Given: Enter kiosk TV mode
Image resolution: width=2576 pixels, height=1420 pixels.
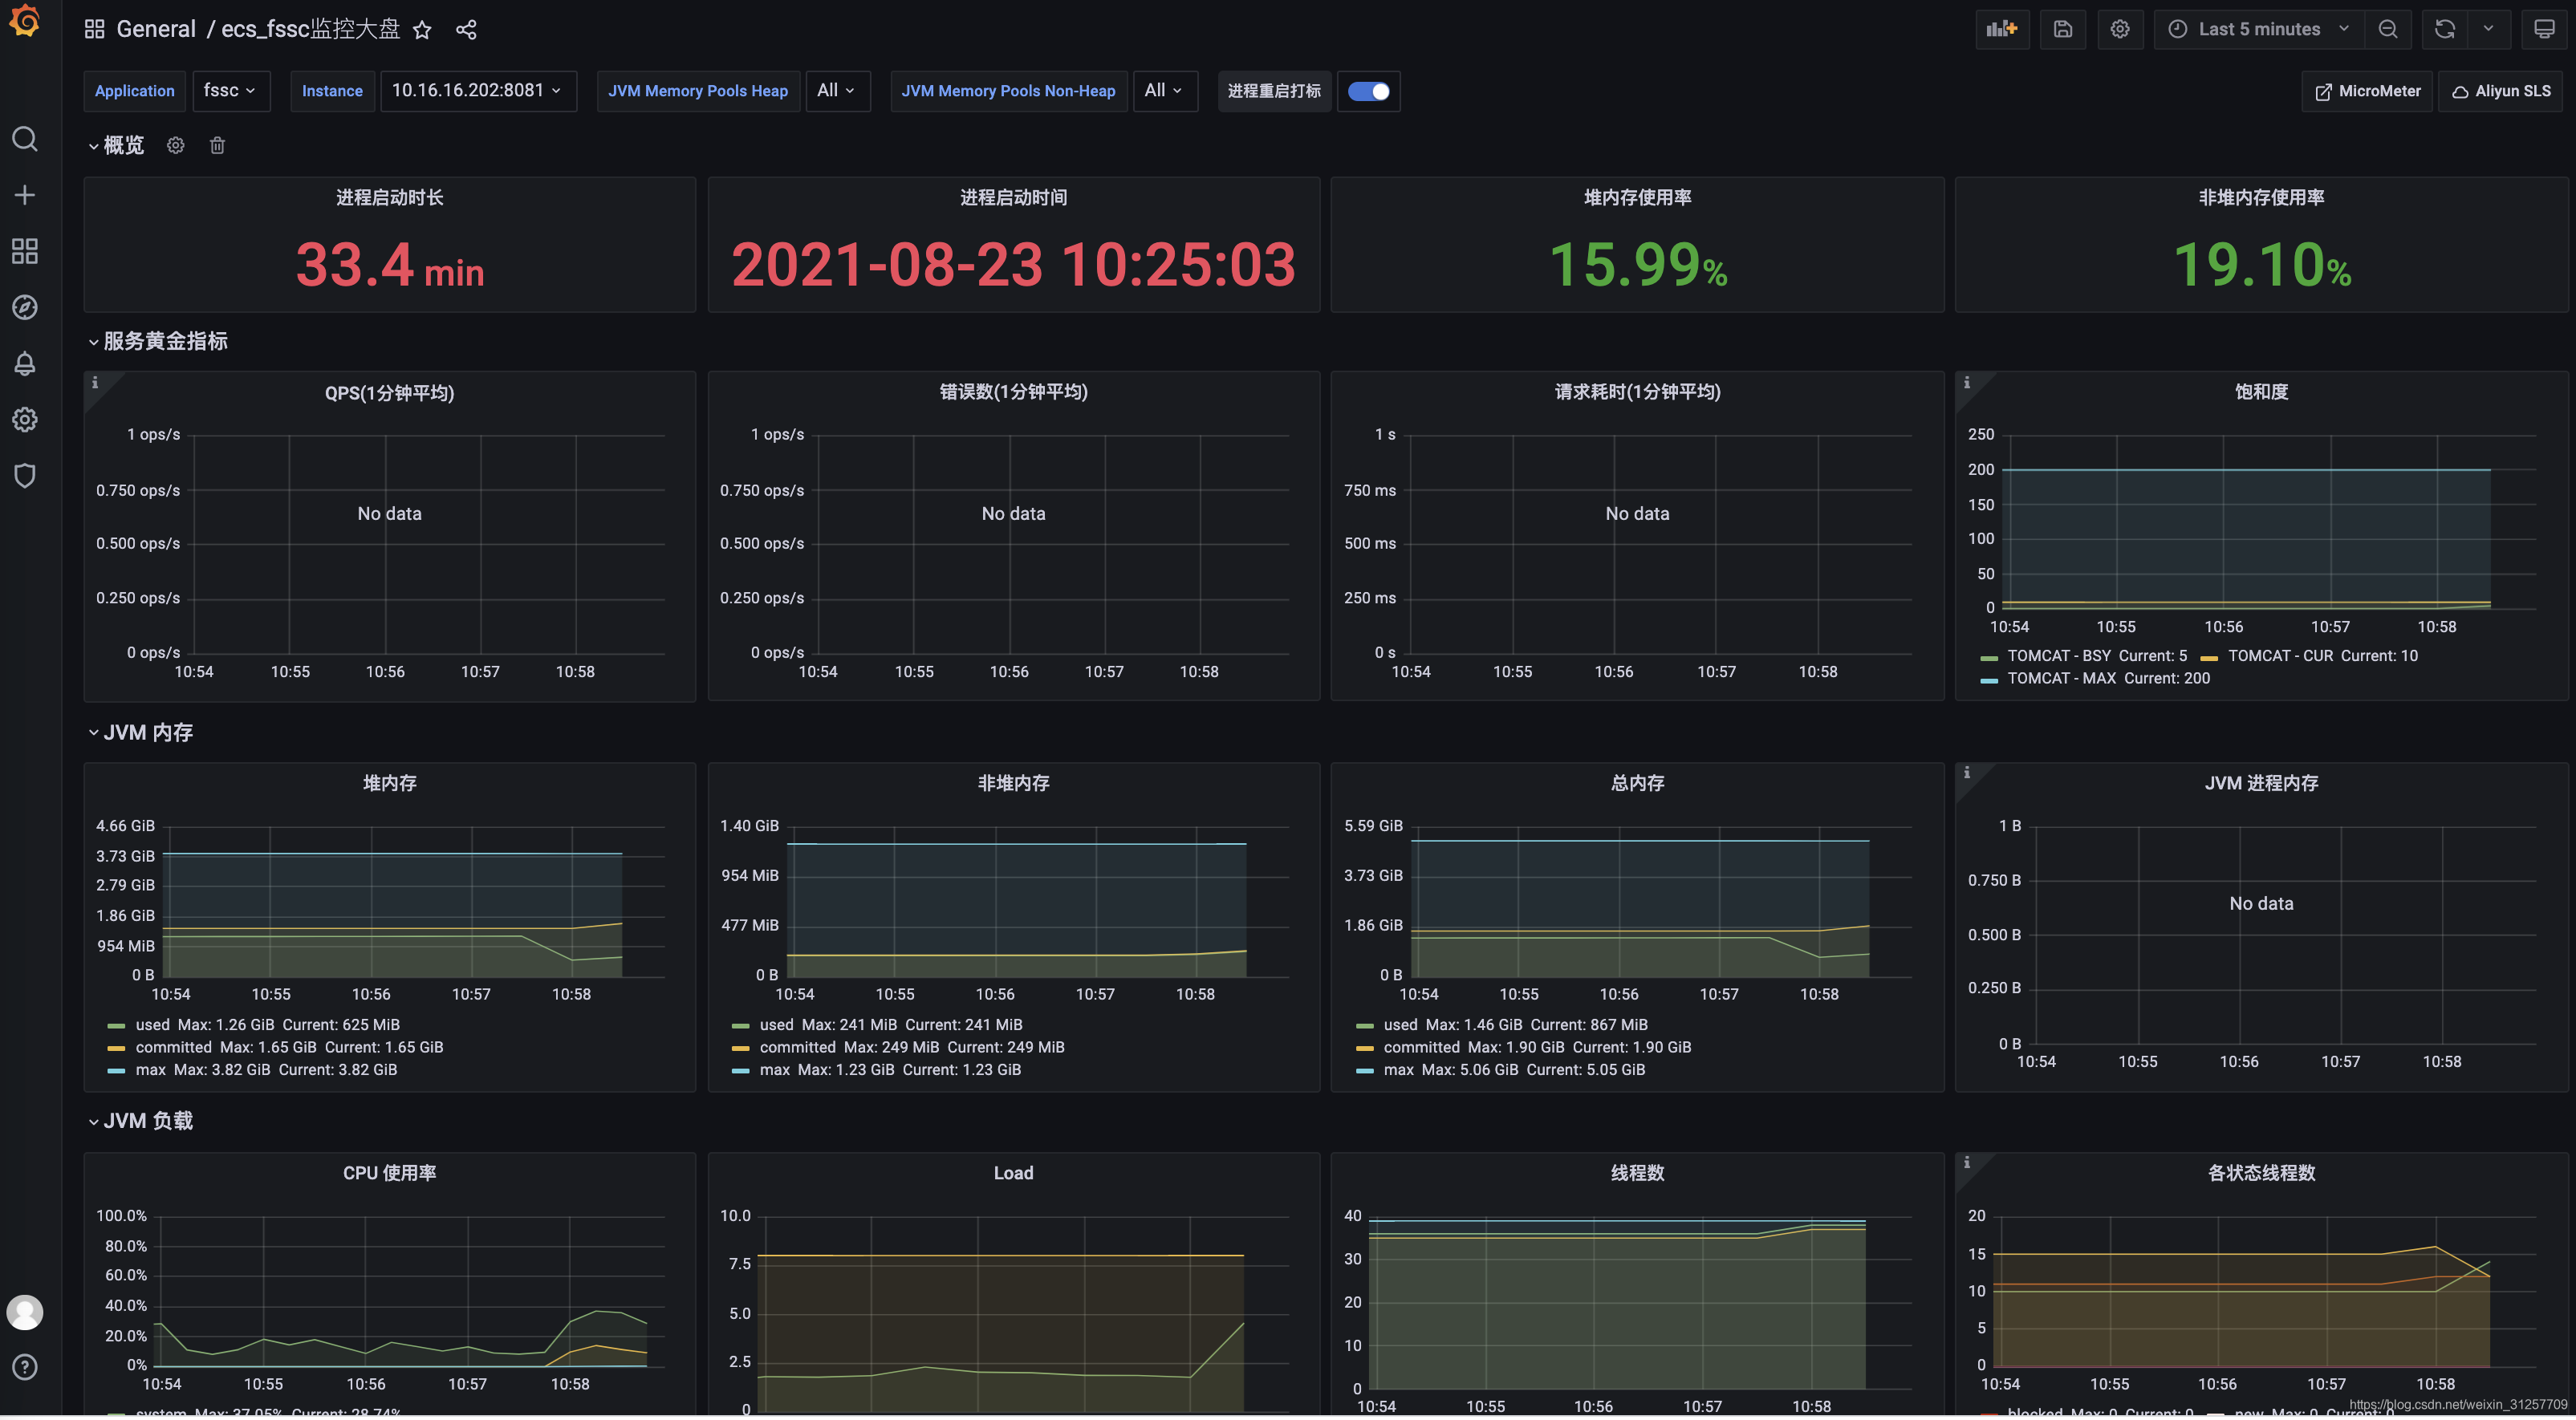Looking at the screenshot, I should pos(2544,29).
